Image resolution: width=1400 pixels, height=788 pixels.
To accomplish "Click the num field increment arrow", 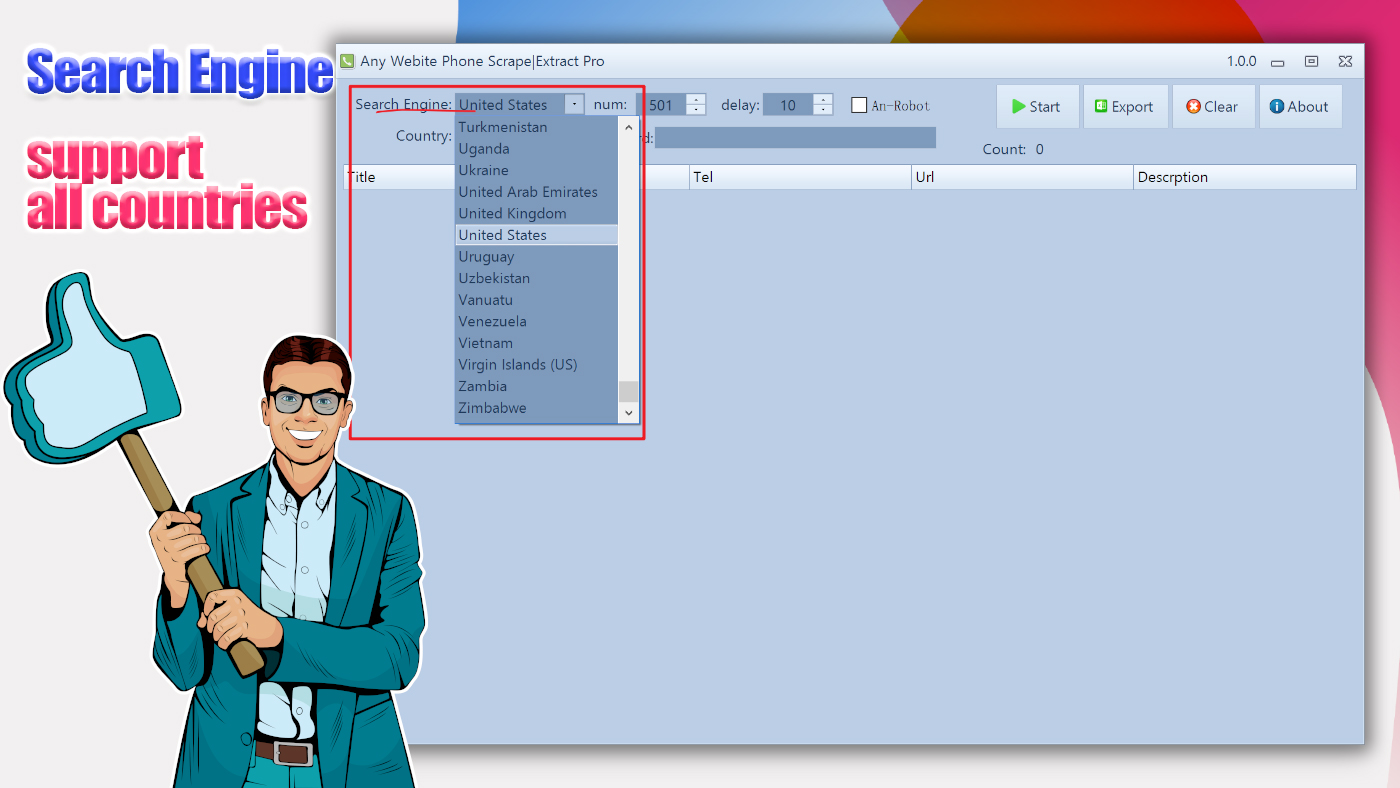I will click(x=695, y=98).
